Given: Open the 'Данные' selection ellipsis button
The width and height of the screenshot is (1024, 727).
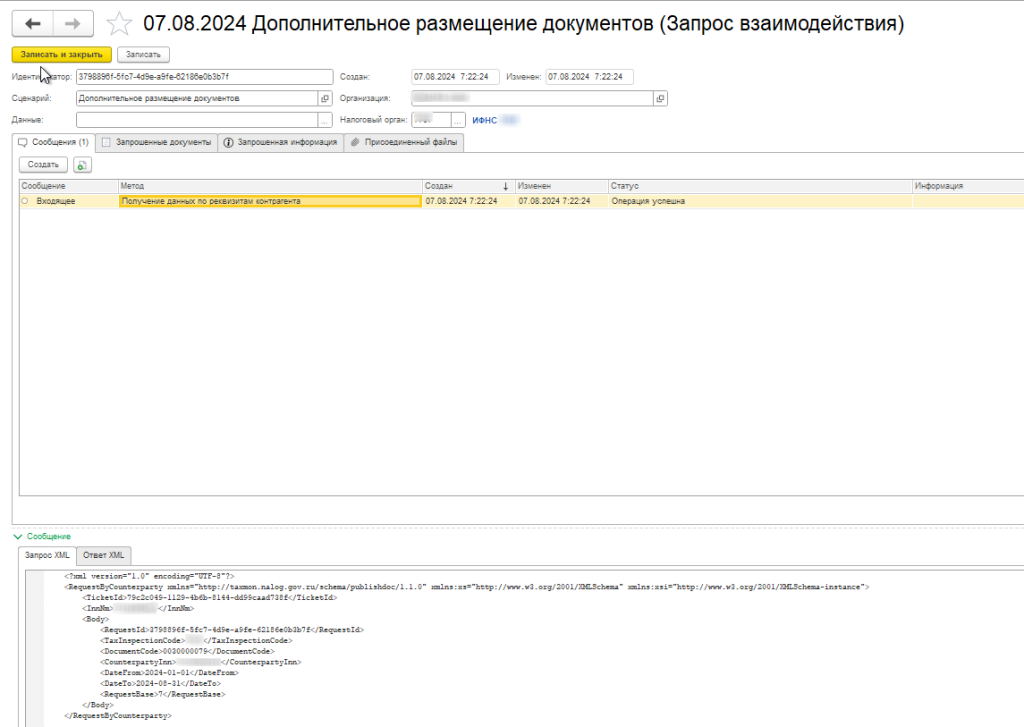Looking at the screenshot, I should (x=325, y=120).
